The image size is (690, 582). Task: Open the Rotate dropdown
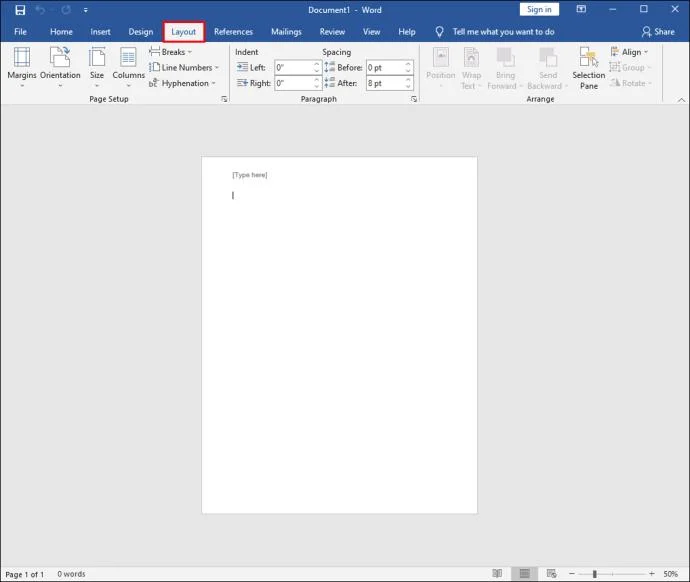pos(630,83)
